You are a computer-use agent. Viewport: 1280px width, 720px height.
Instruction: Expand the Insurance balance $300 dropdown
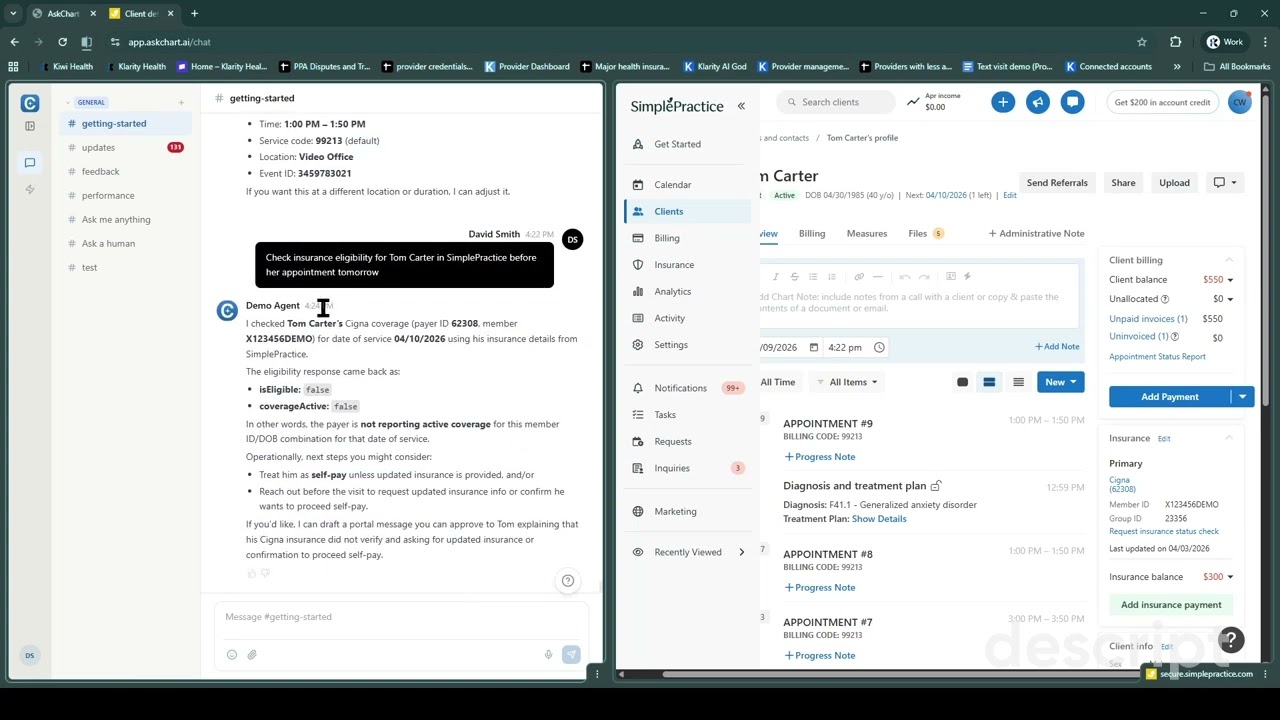coord(1230,577)
